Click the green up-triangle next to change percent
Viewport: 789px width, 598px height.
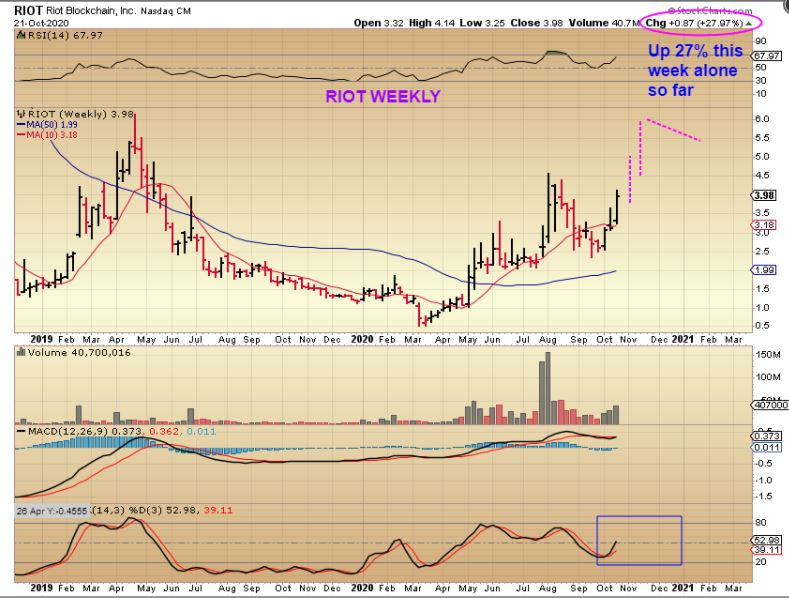748,24
